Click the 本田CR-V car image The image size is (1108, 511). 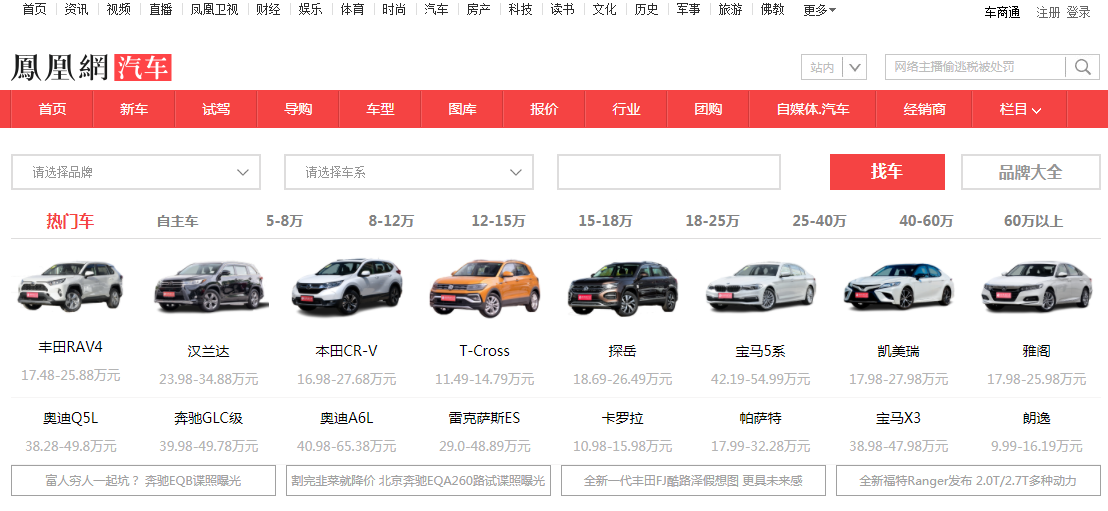[346, 286]
